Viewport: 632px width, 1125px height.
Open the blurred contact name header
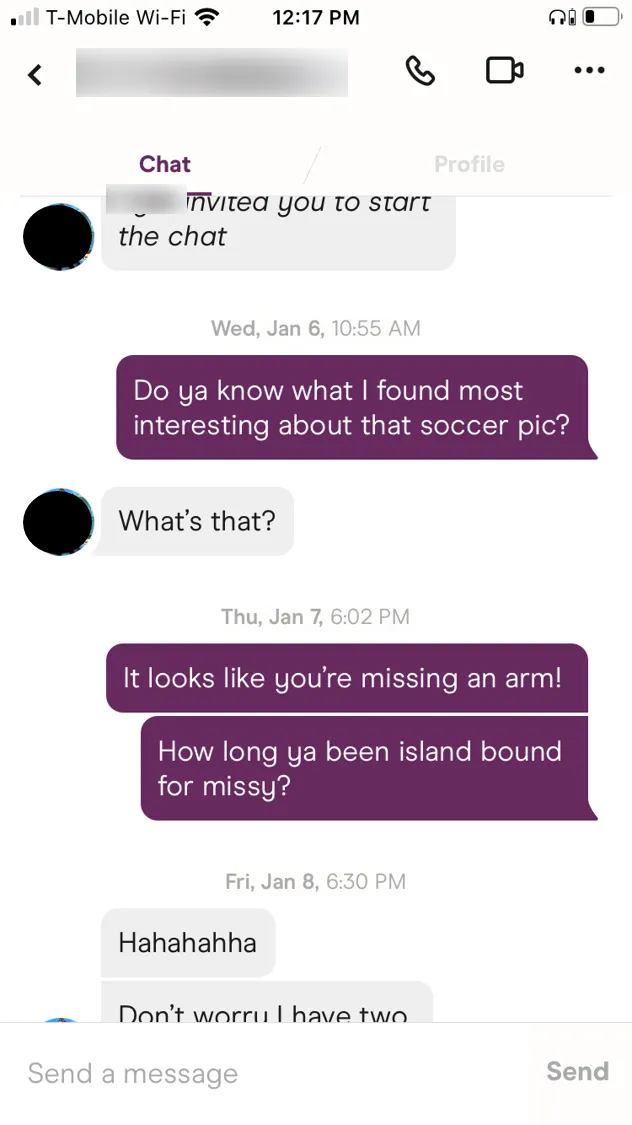coord(212,72)
